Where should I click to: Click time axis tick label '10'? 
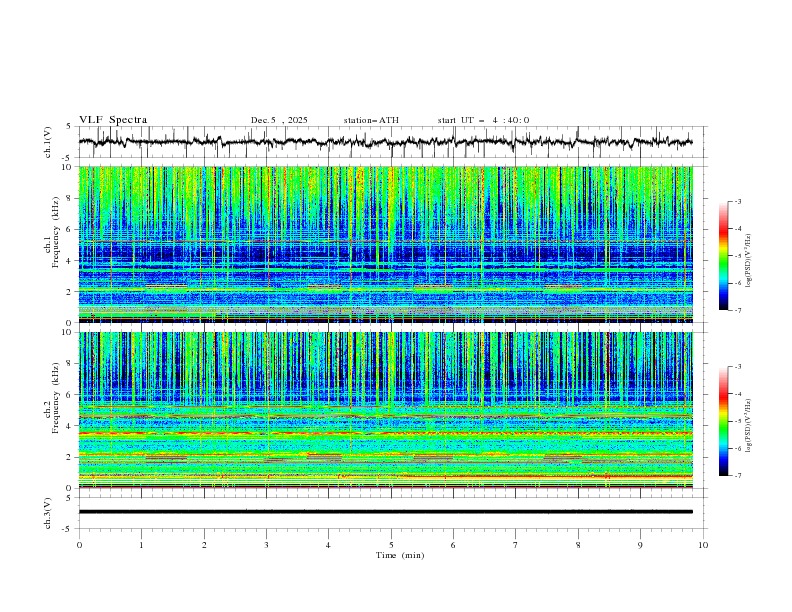coord(703,545)
